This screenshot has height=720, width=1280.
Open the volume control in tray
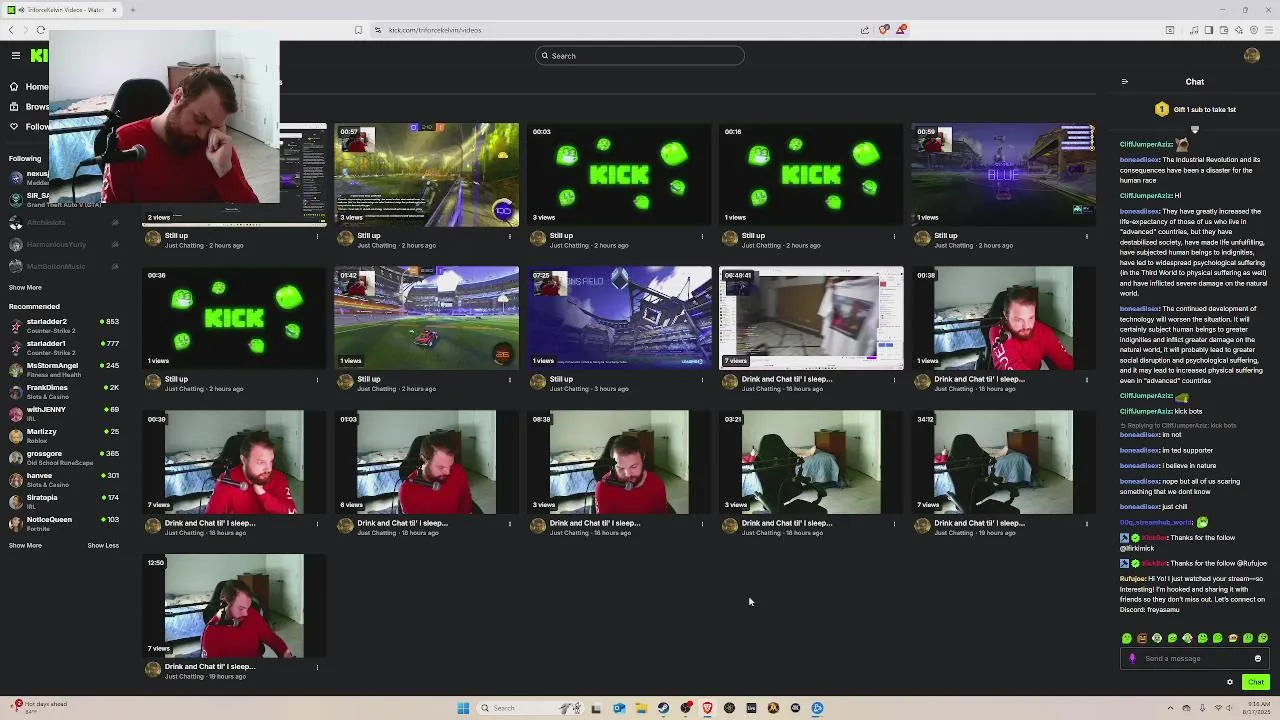point(1229,708)
